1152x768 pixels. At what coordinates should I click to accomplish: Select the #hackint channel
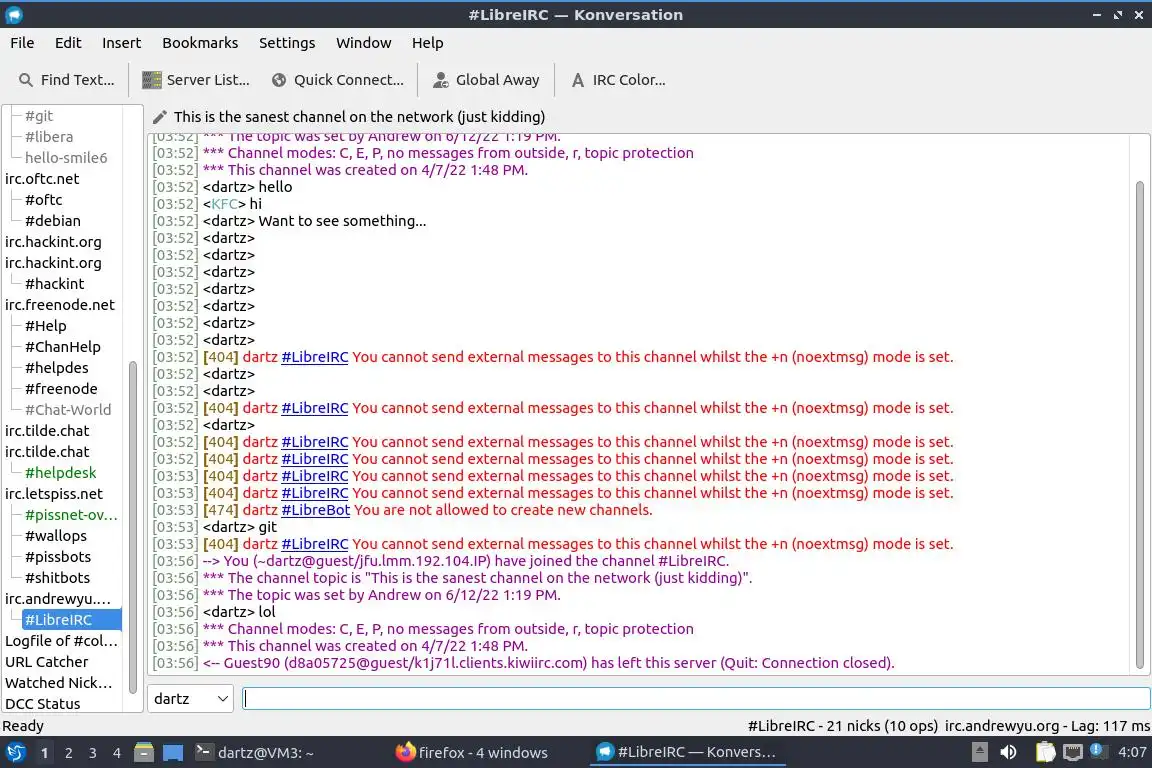(54, 284)
